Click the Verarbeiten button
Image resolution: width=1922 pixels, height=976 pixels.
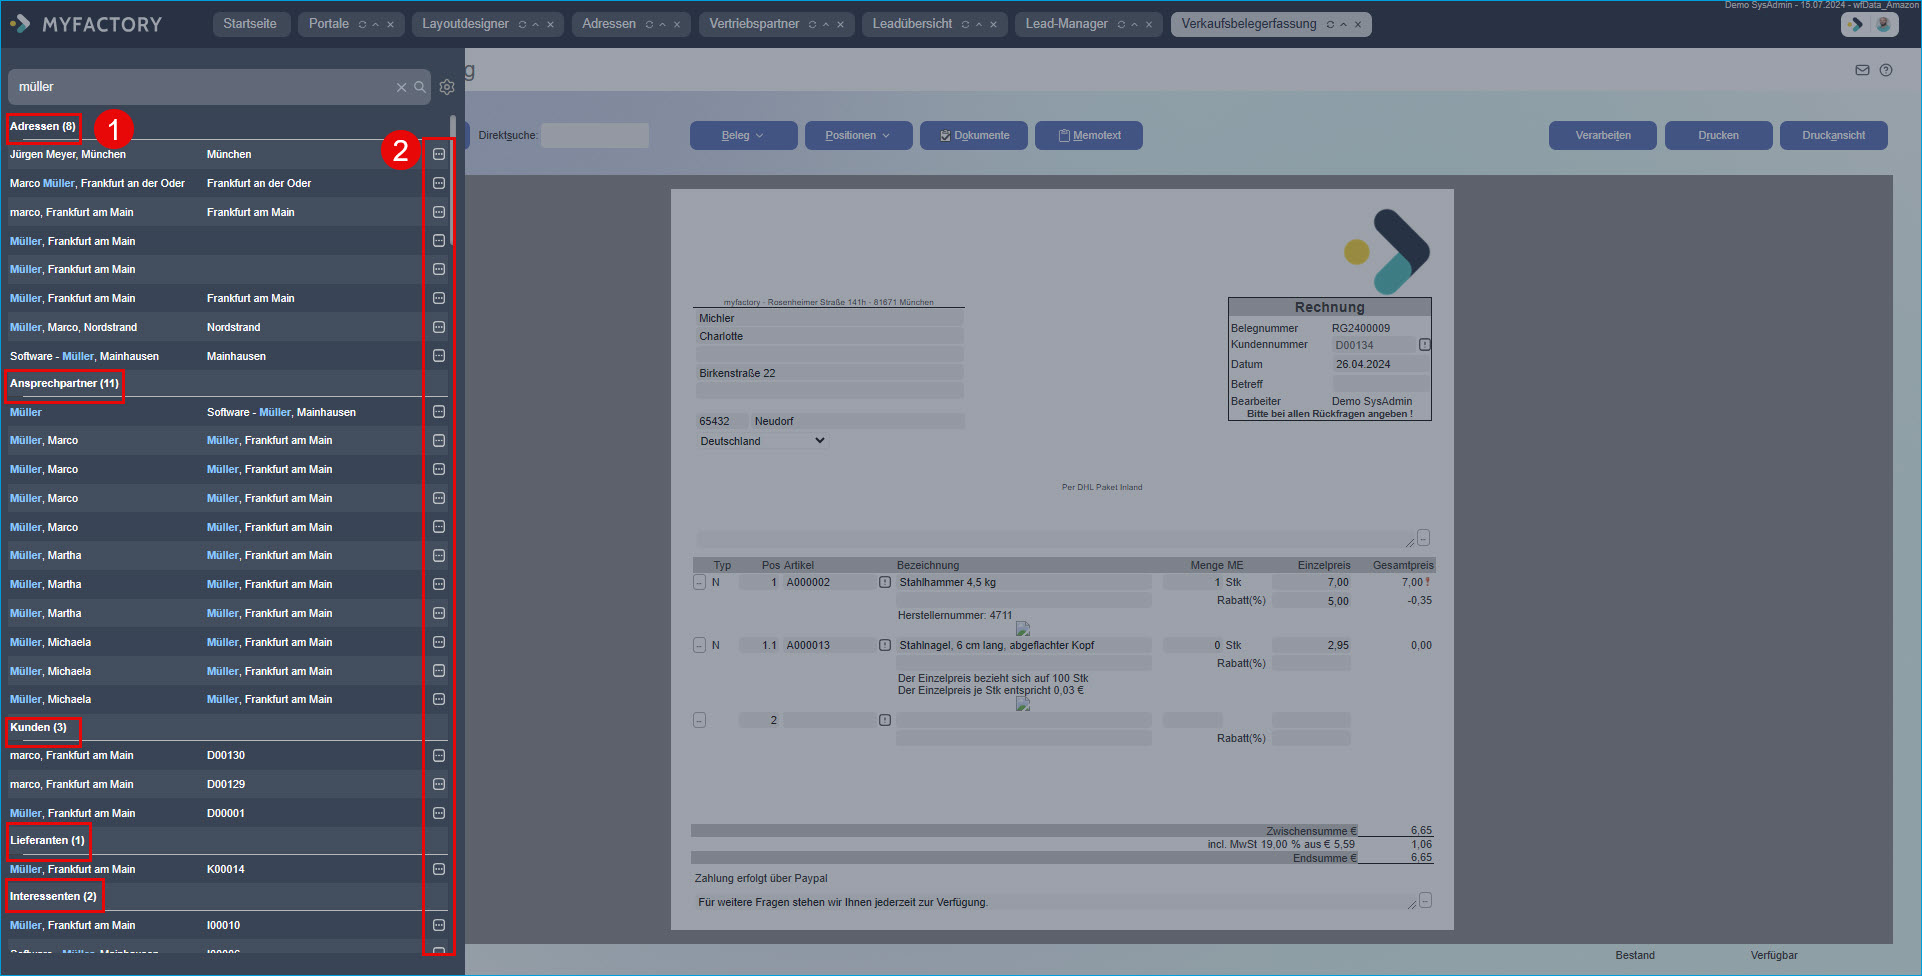click(1603, 135)
